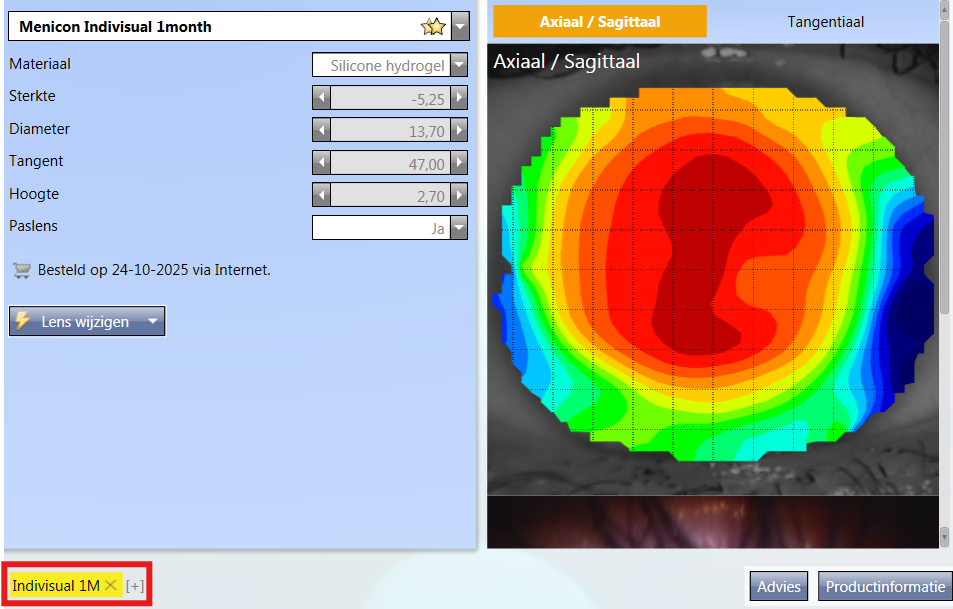The height and width of the screenshot is (609, 953).
Task: Open the Paslens Ja dropdown
Action: point(459,228)
